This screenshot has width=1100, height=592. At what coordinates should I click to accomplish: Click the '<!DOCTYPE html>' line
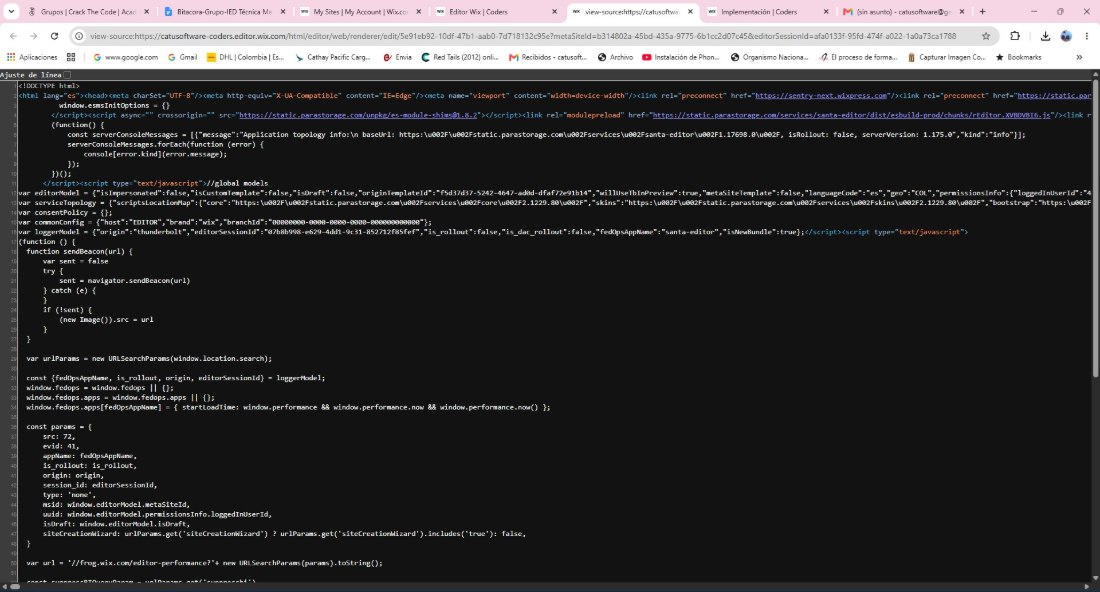pos(48,86)
